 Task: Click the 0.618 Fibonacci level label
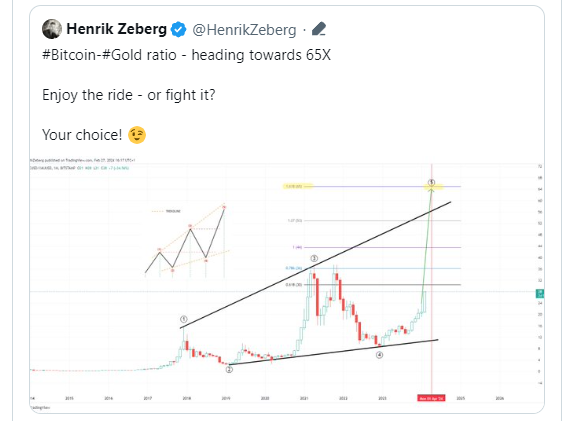(x=293, y=285)
